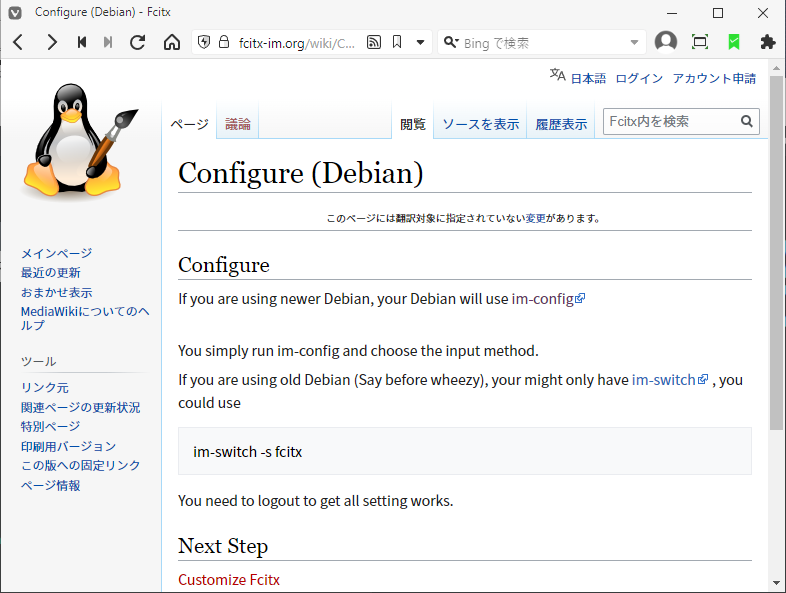This screenshot has height=593, width=786.
Task: Open the ソースを表示 tab
Action: [x=480, y=124]
